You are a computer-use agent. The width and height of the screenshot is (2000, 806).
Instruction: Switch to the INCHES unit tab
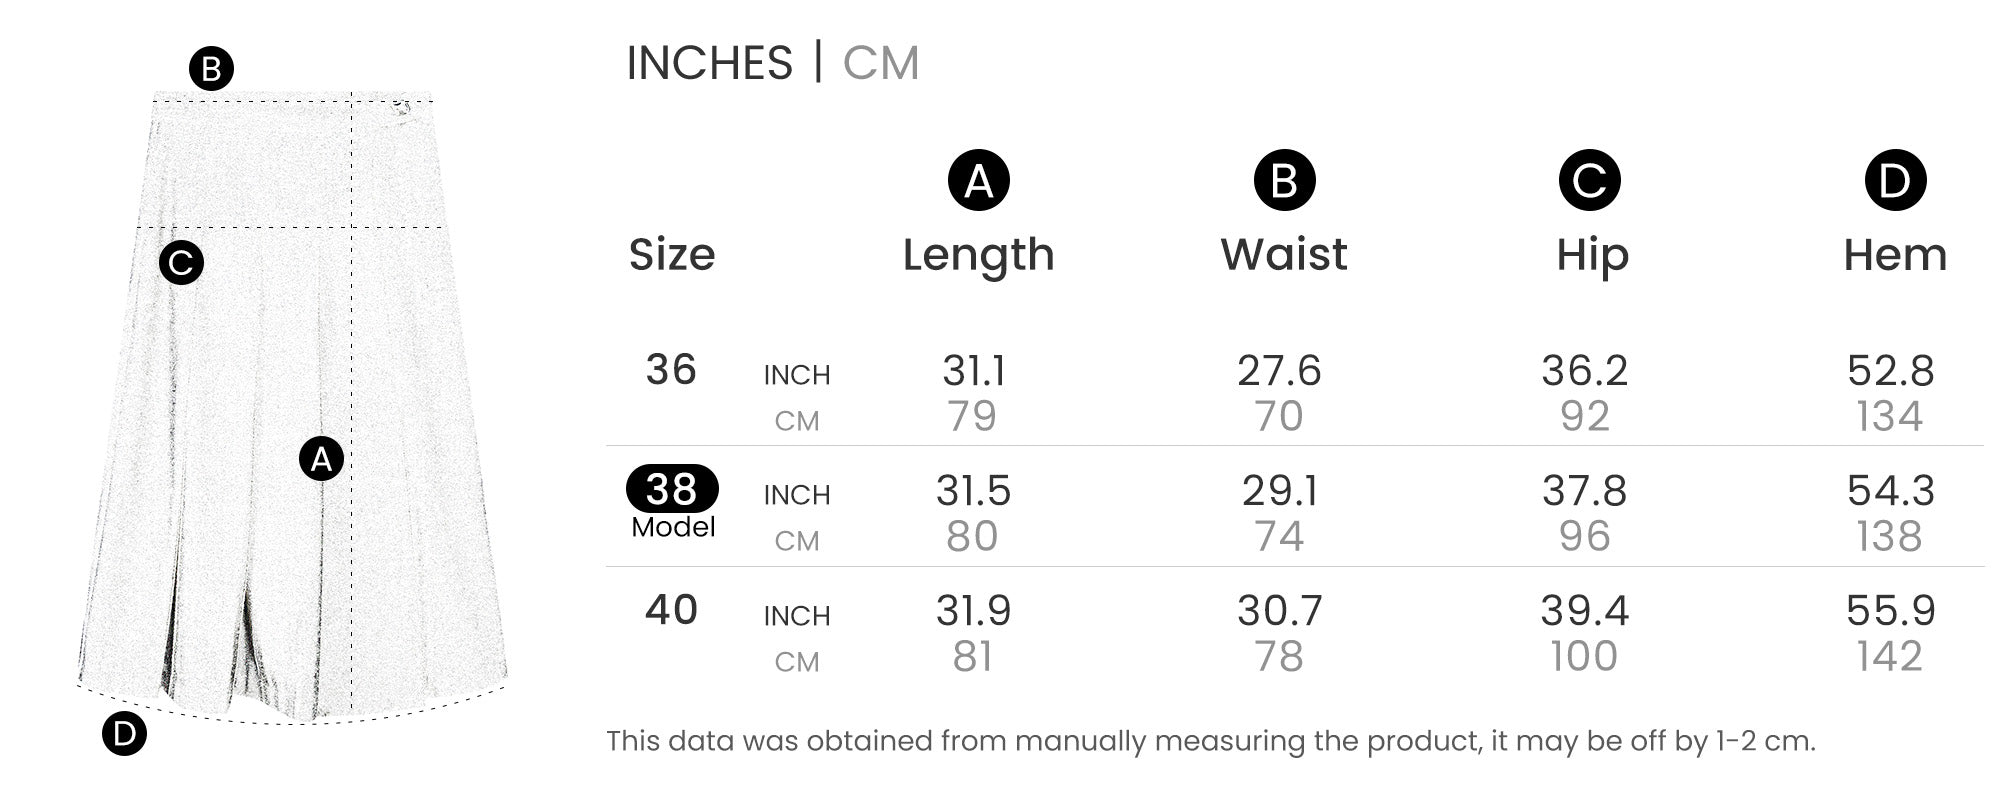(x=709, y=63)
